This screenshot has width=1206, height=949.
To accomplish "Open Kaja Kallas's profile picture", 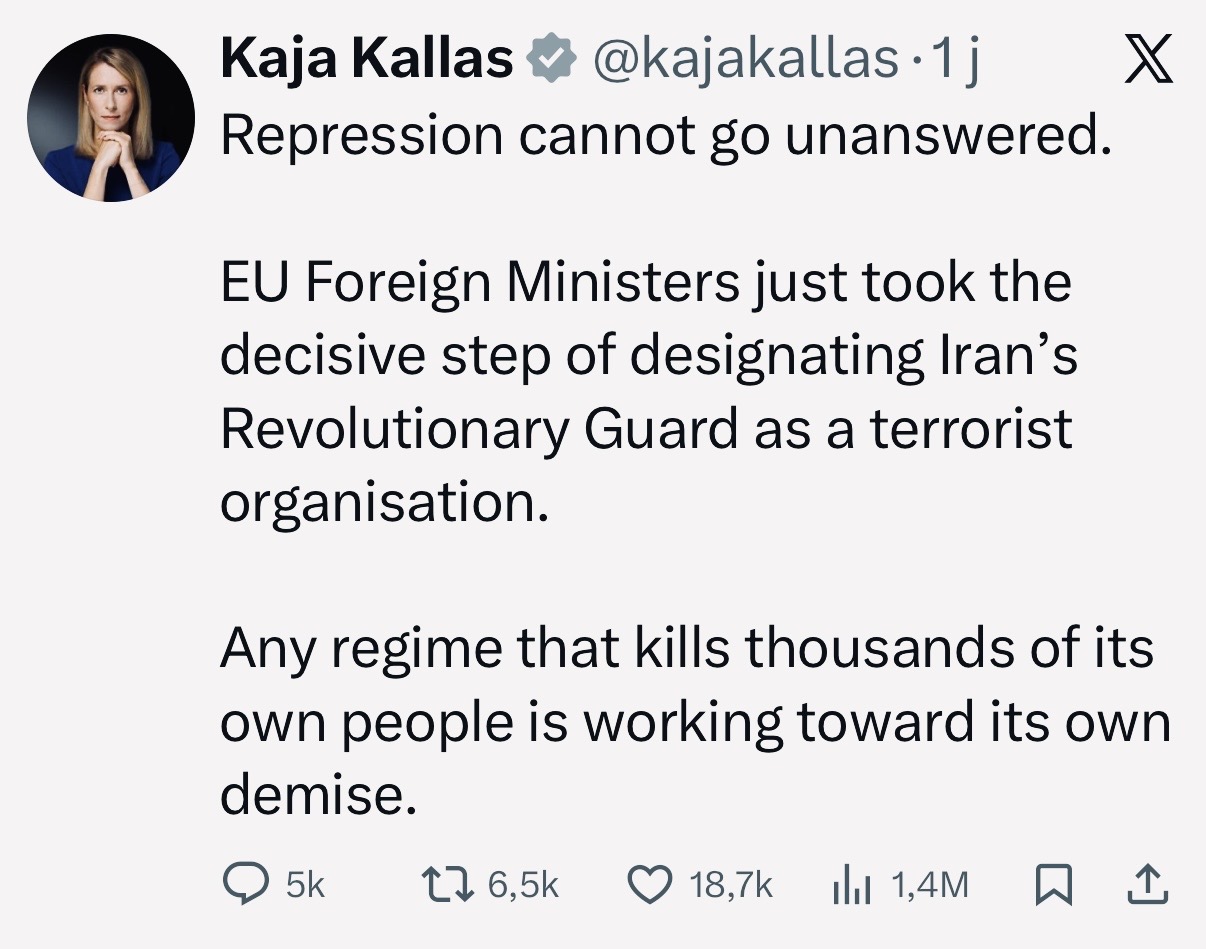I will [110, 118].
